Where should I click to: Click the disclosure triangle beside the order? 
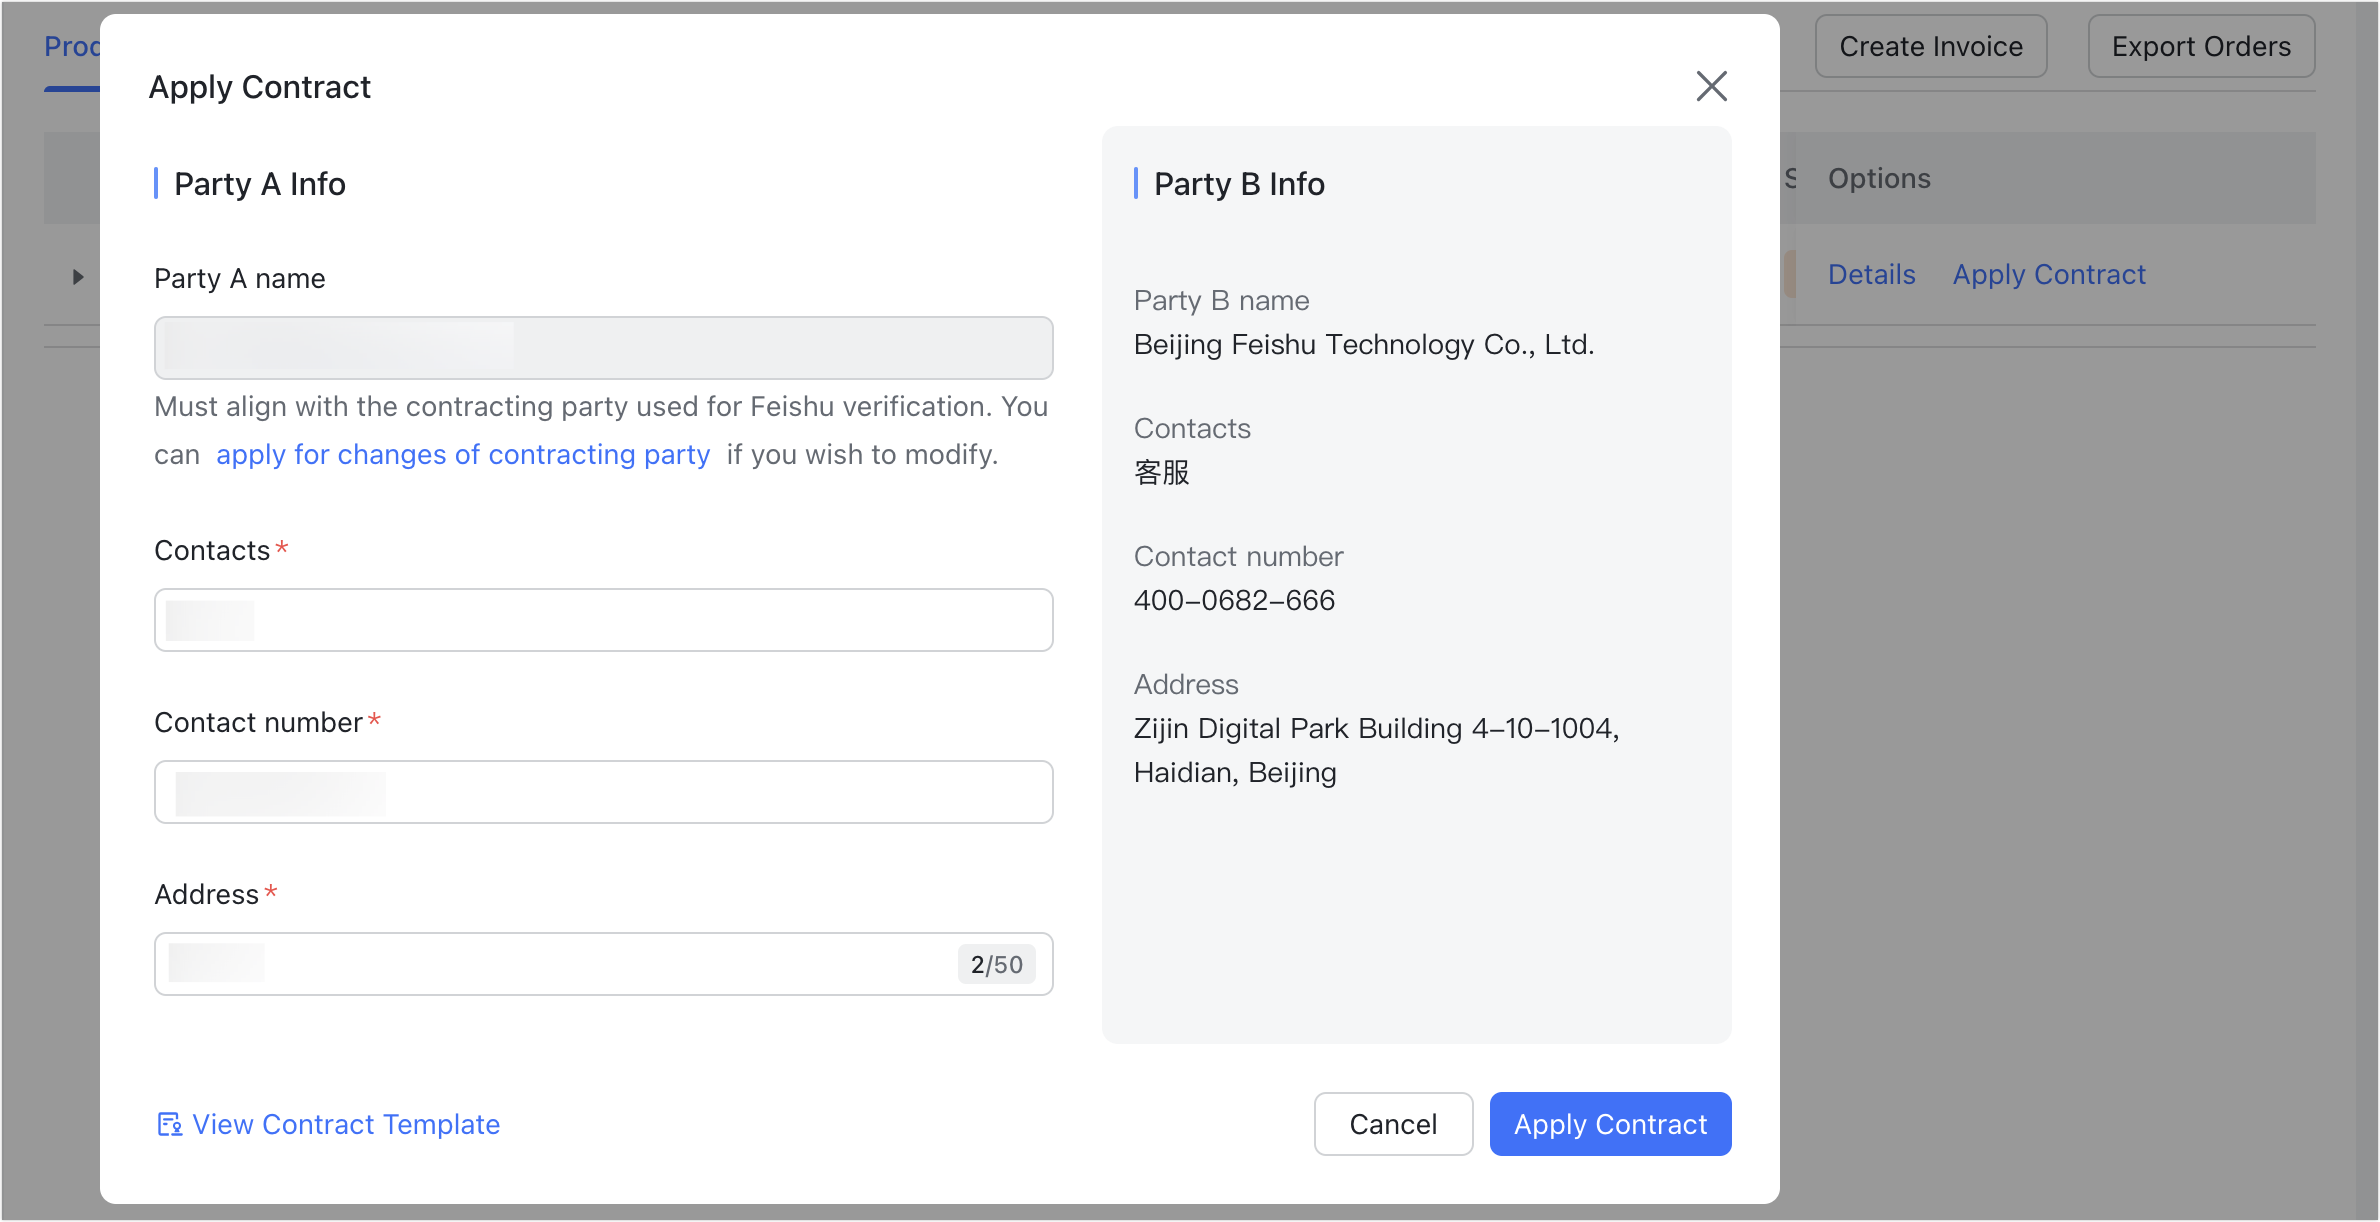78,277
